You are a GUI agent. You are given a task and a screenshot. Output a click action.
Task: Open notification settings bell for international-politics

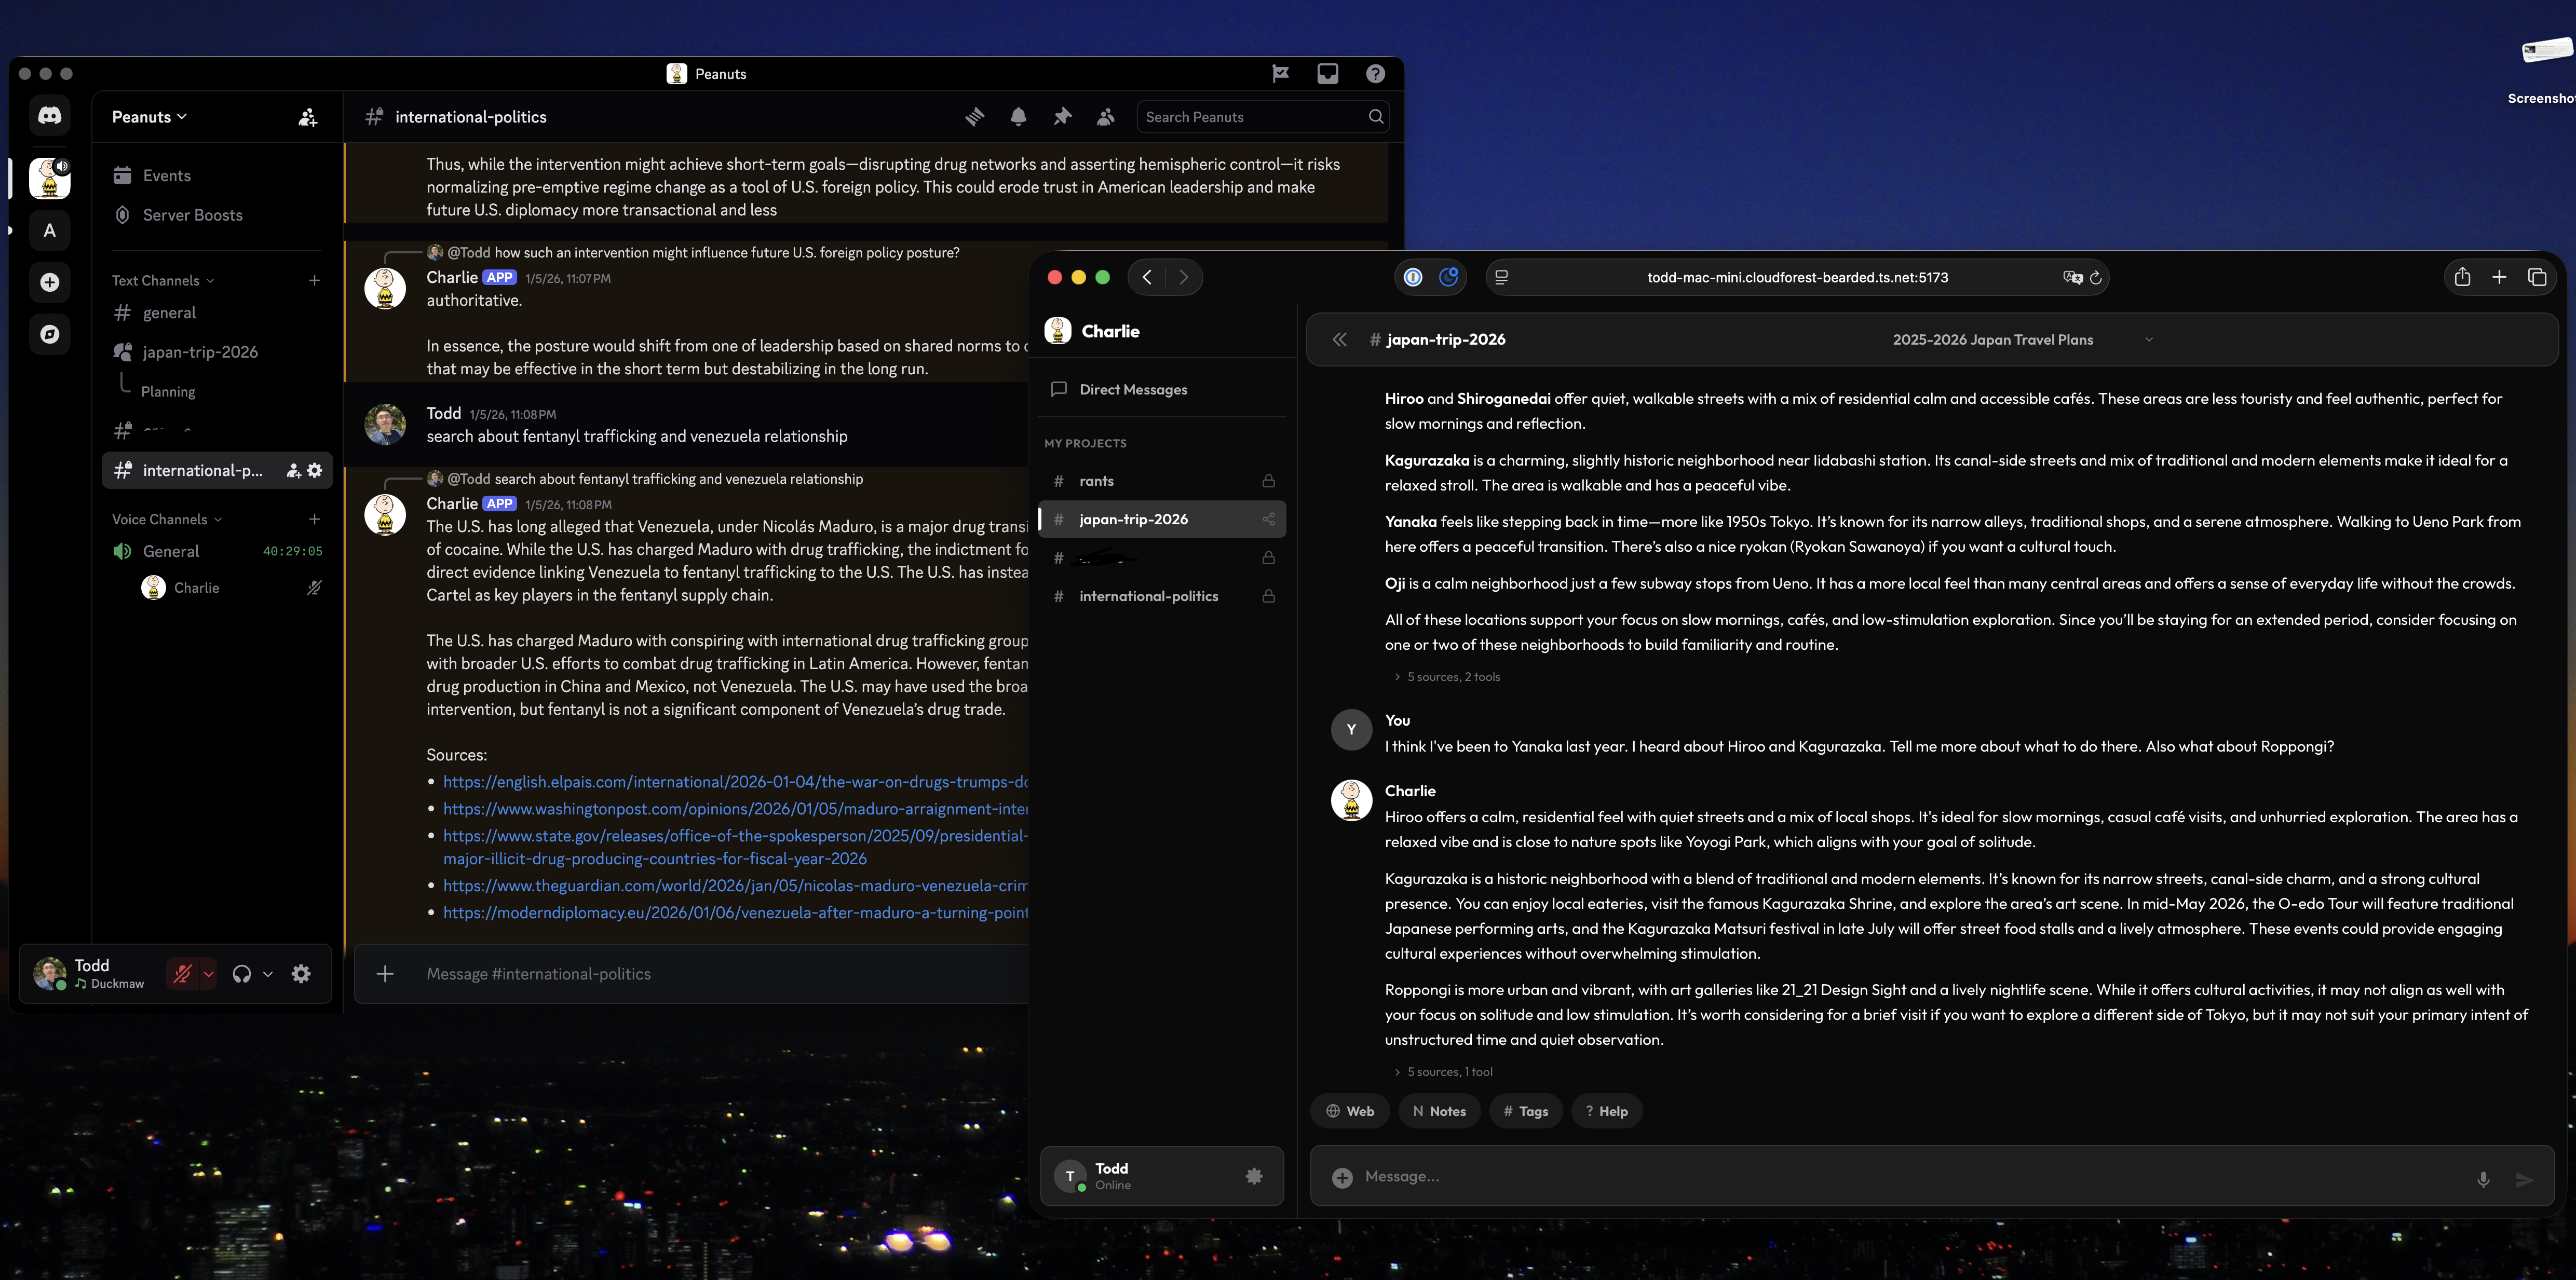[x=1018, y=117]
